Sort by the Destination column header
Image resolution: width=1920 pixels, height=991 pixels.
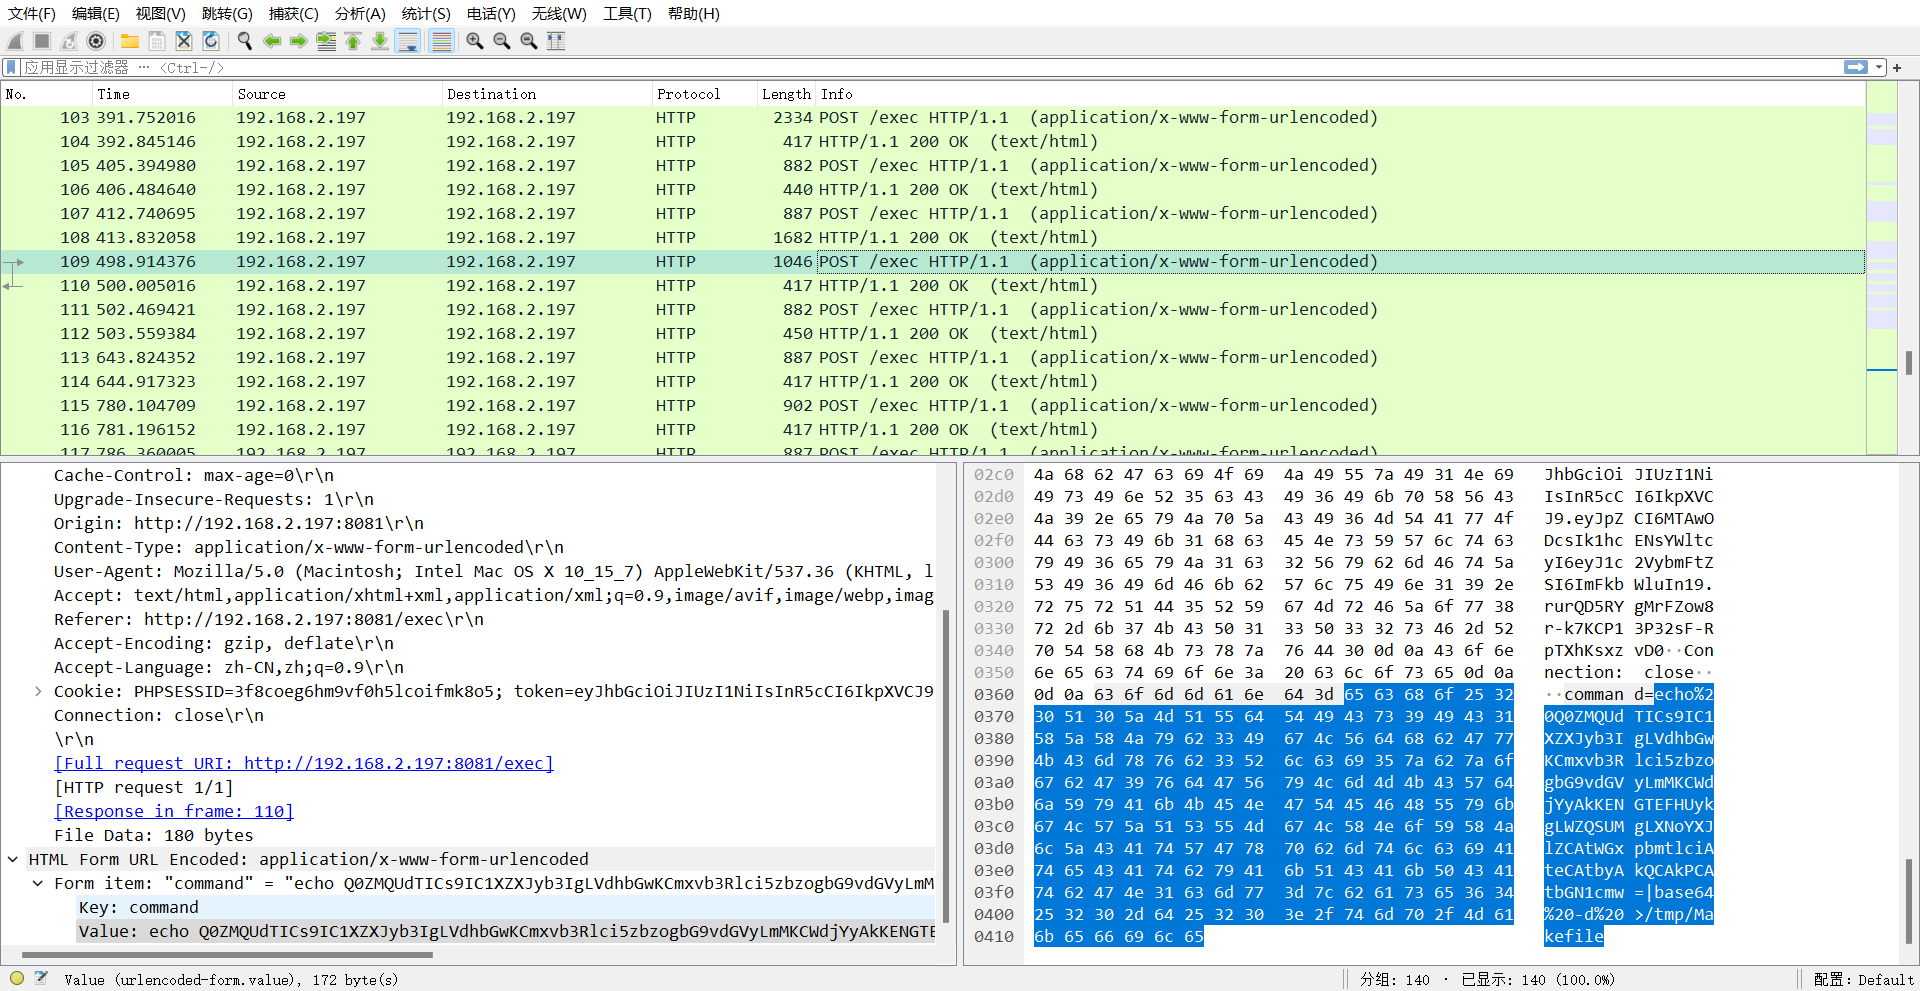coord(547,94)
